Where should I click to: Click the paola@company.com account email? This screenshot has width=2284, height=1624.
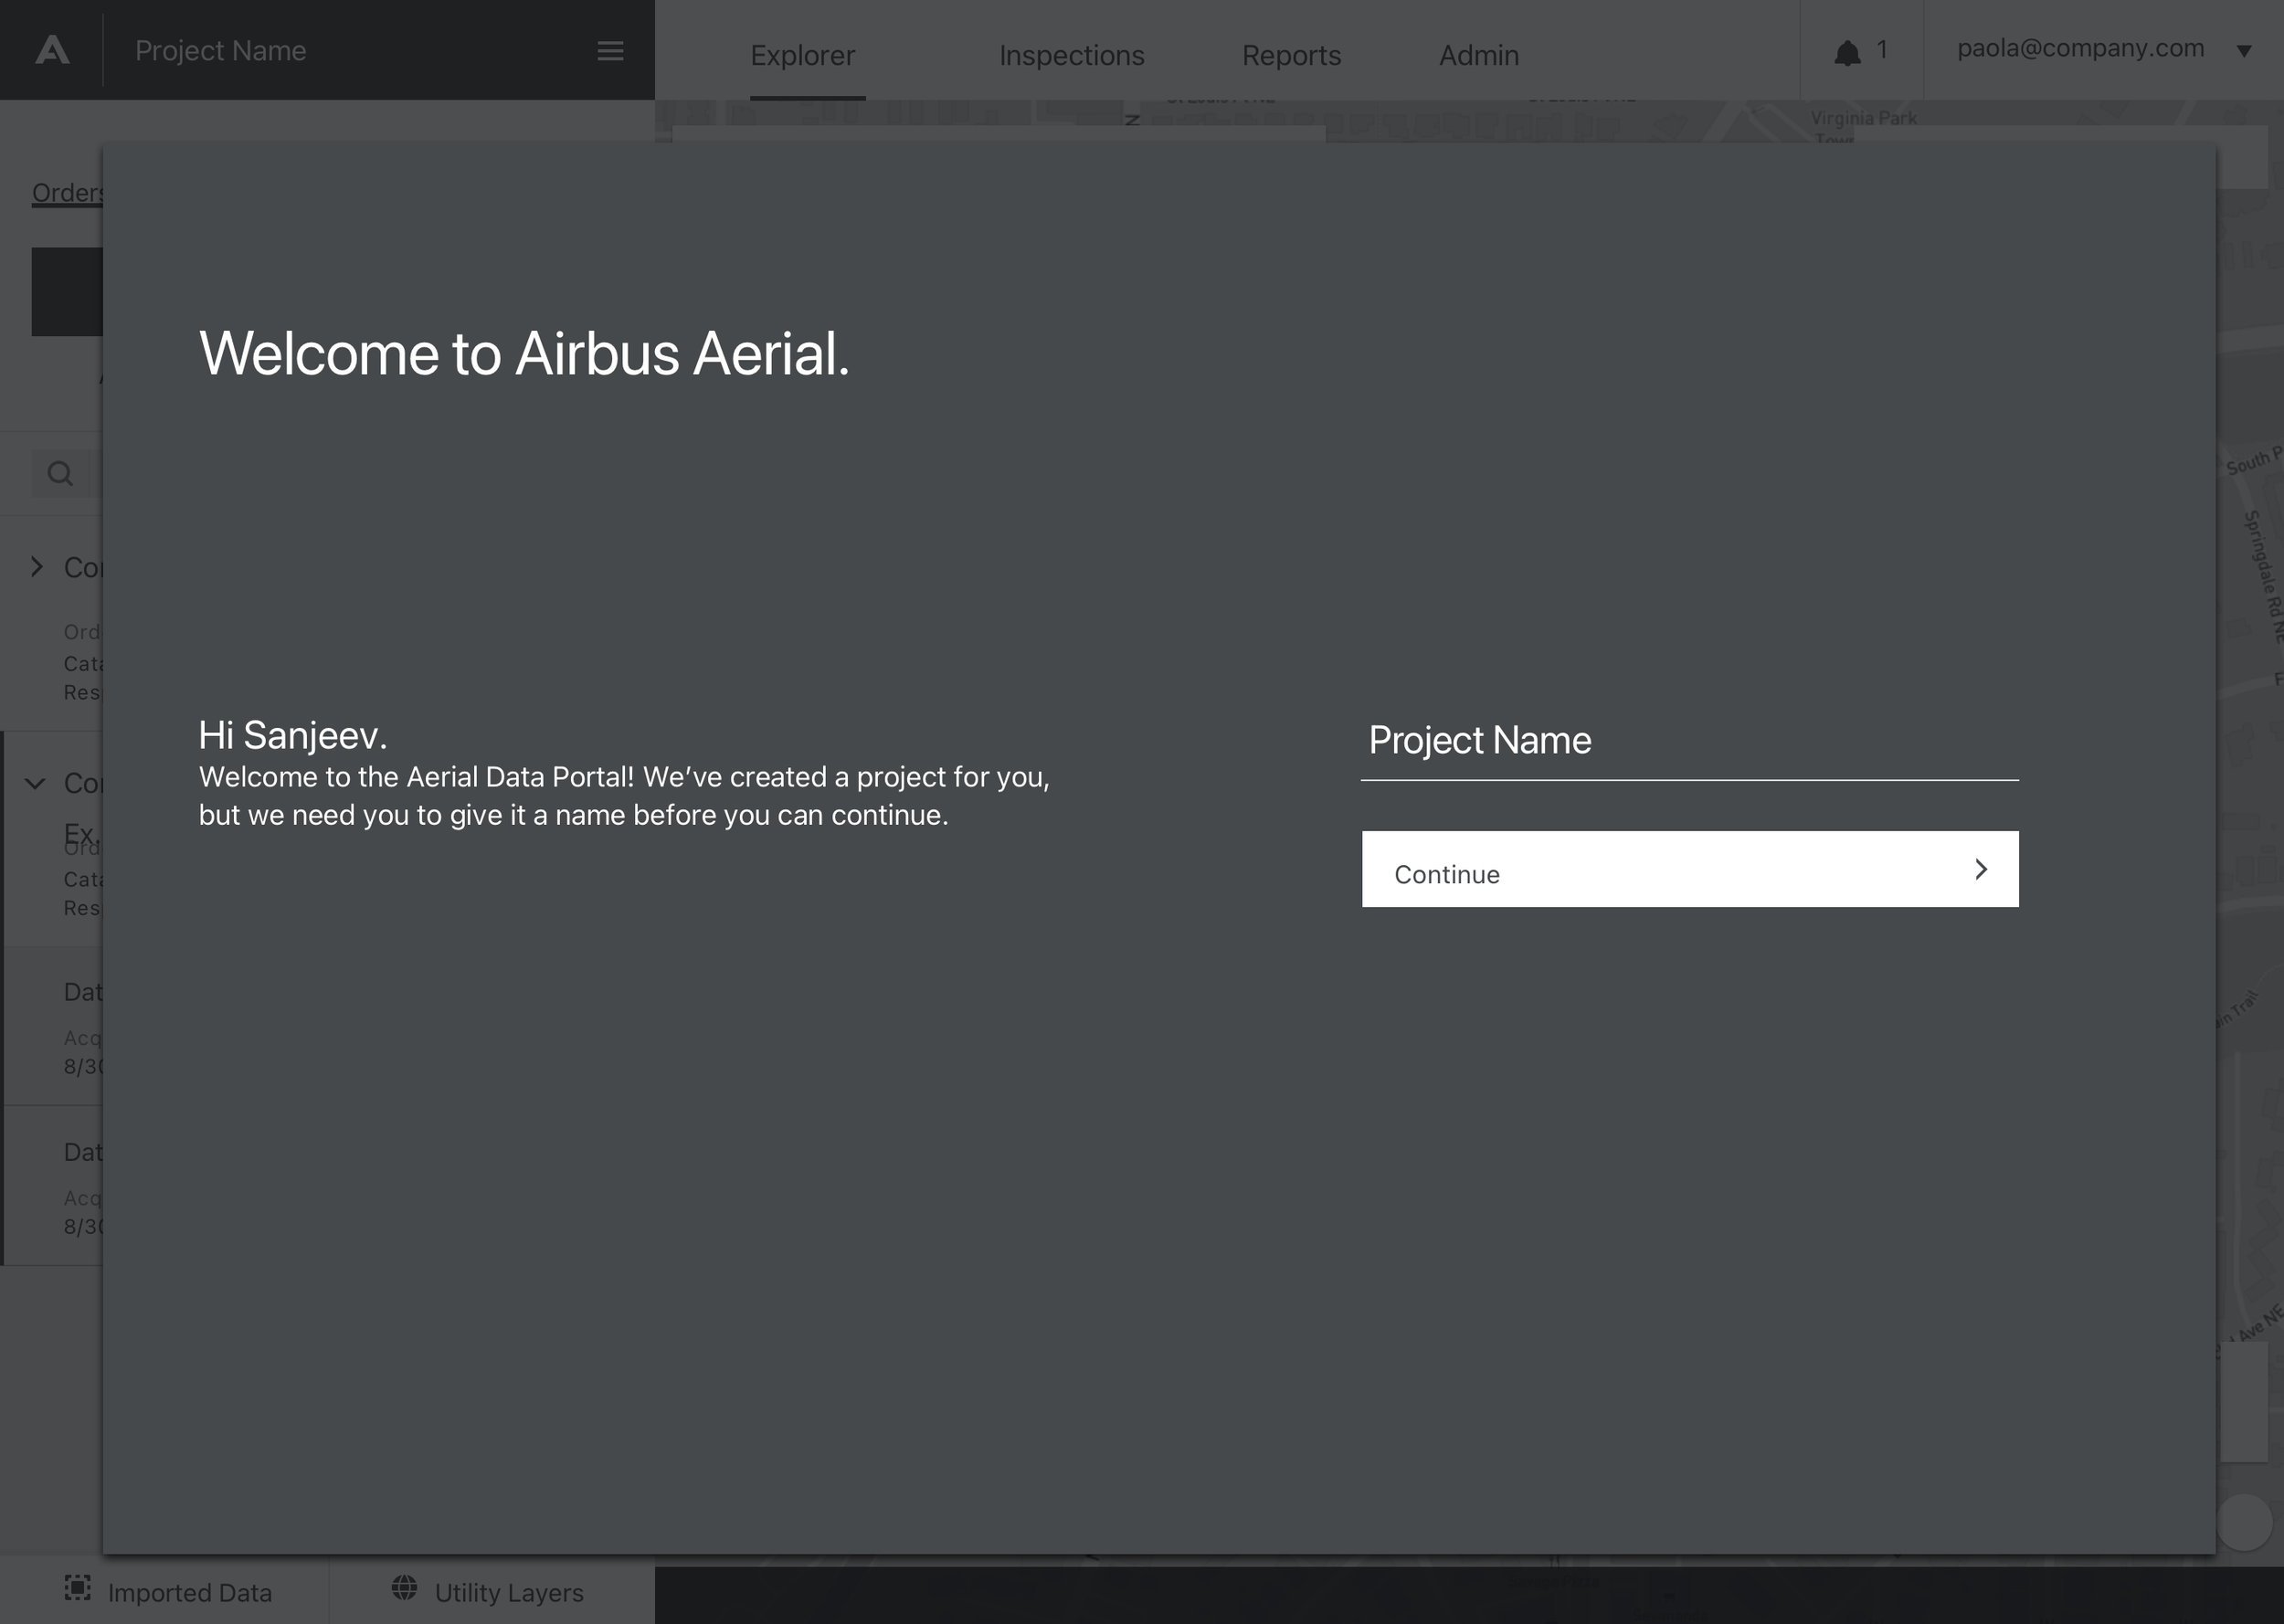[x=2080, y=48]
